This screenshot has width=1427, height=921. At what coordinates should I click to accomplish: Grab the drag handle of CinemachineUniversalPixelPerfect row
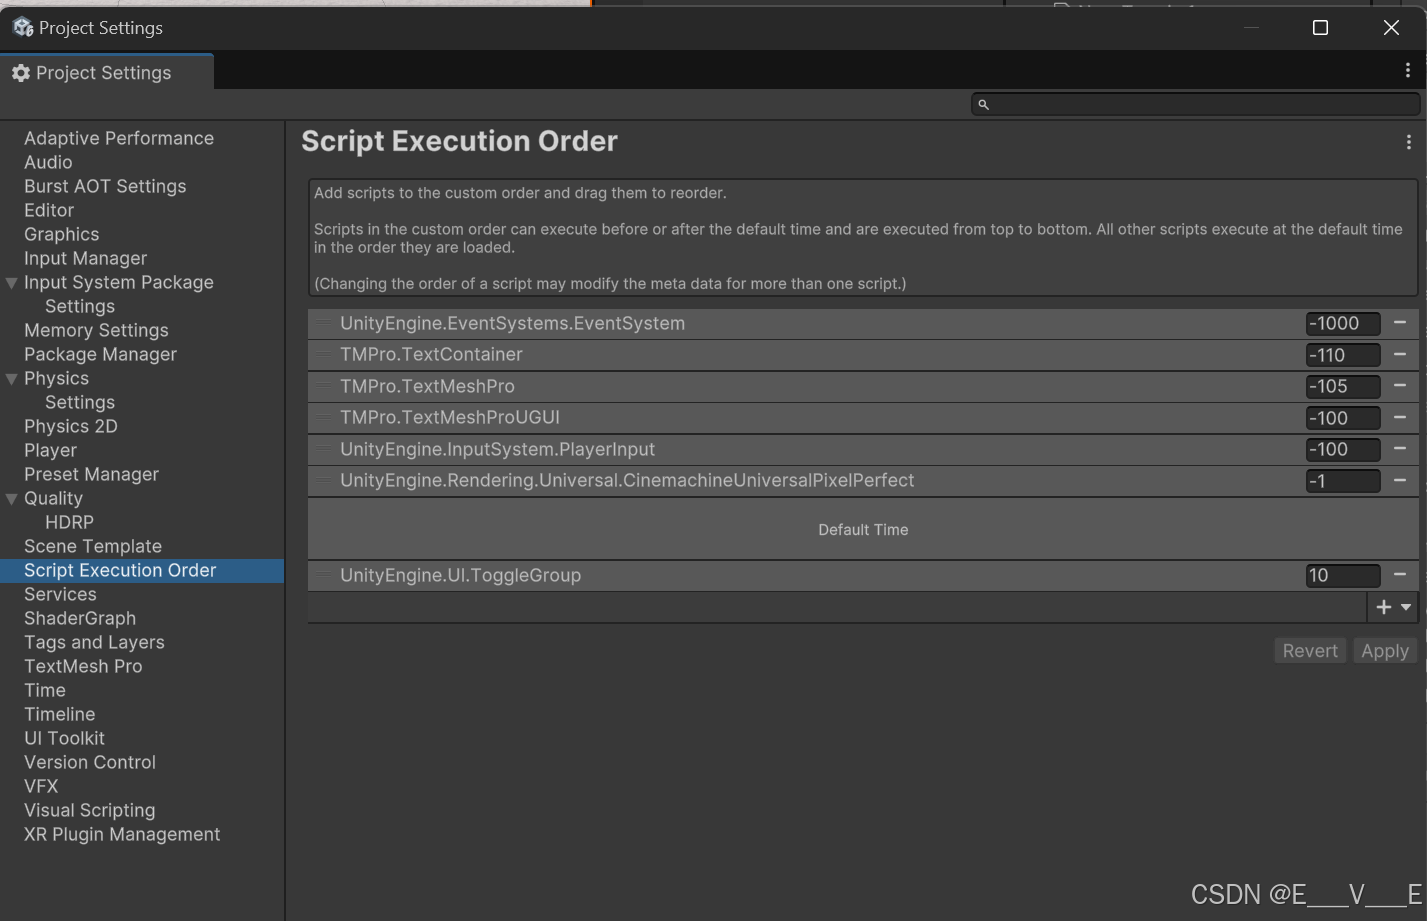pos(324,480)
